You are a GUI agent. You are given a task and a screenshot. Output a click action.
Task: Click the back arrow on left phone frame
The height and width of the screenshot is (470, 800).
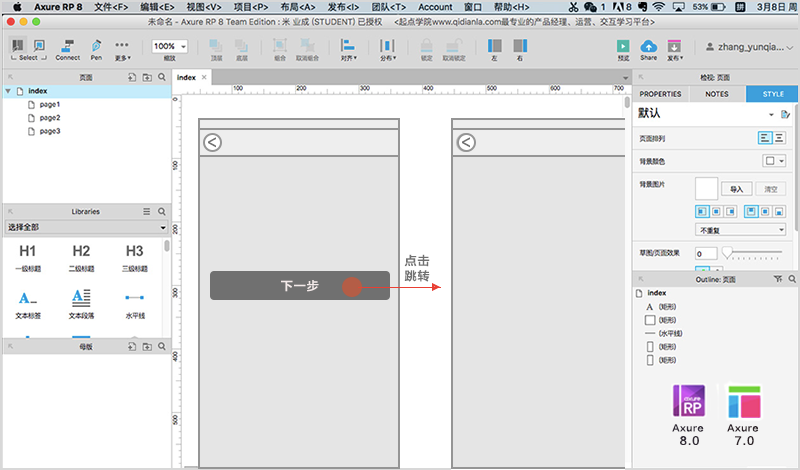tap(212, 142)
